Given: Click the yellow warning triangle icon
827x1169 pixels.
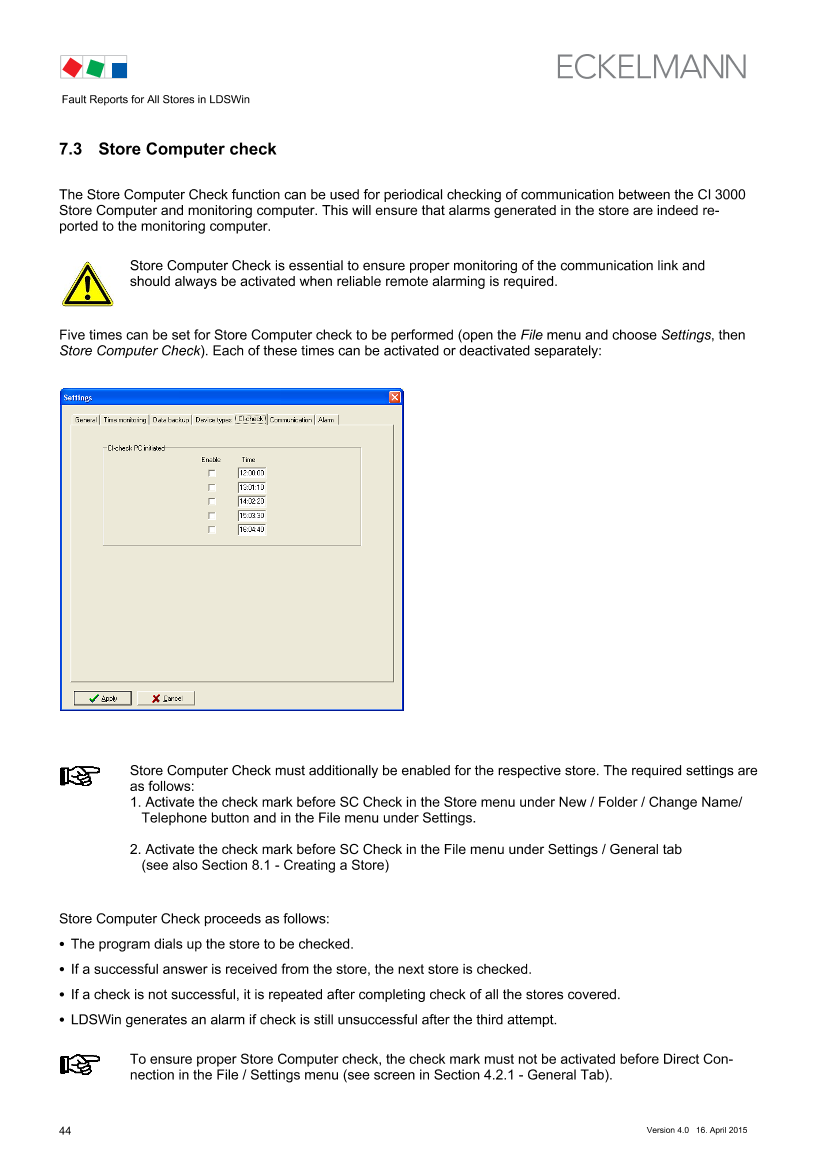Looking at the screenshot, I should click(x=86, y=284).
